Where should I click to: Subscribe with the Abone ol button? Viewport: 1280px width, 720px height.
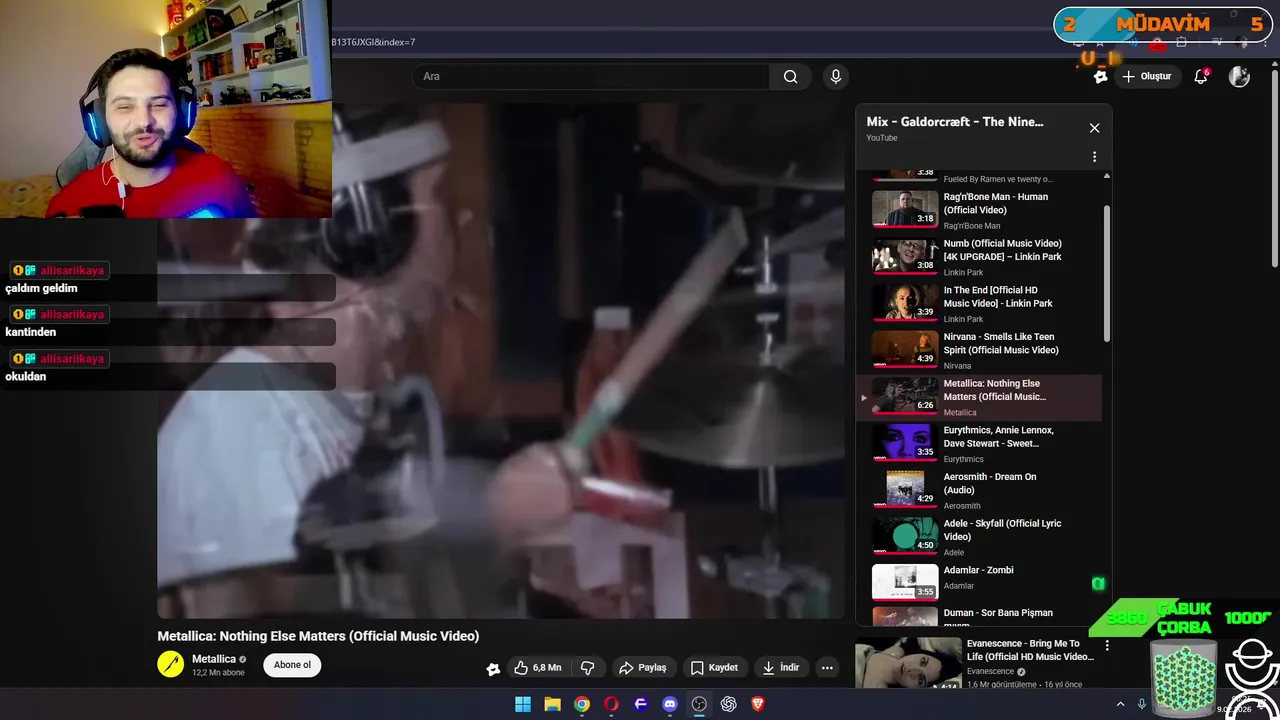292,665
